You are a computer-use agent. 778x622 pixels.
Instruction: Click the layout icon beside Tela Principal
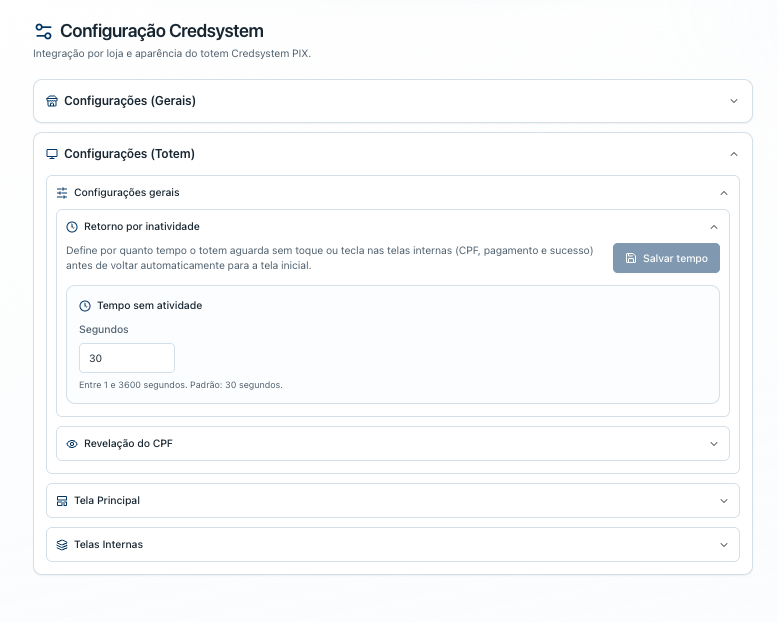click(62, 501)
